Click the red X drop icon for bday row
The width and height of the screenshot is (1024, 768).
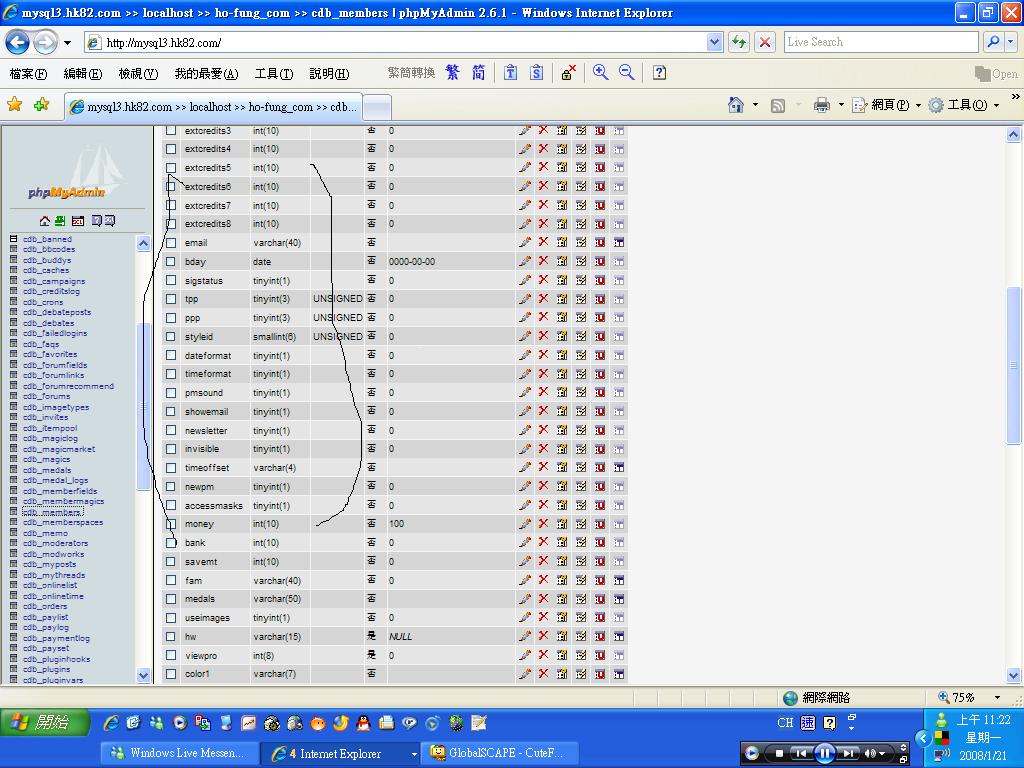click(x=543, y=261)
